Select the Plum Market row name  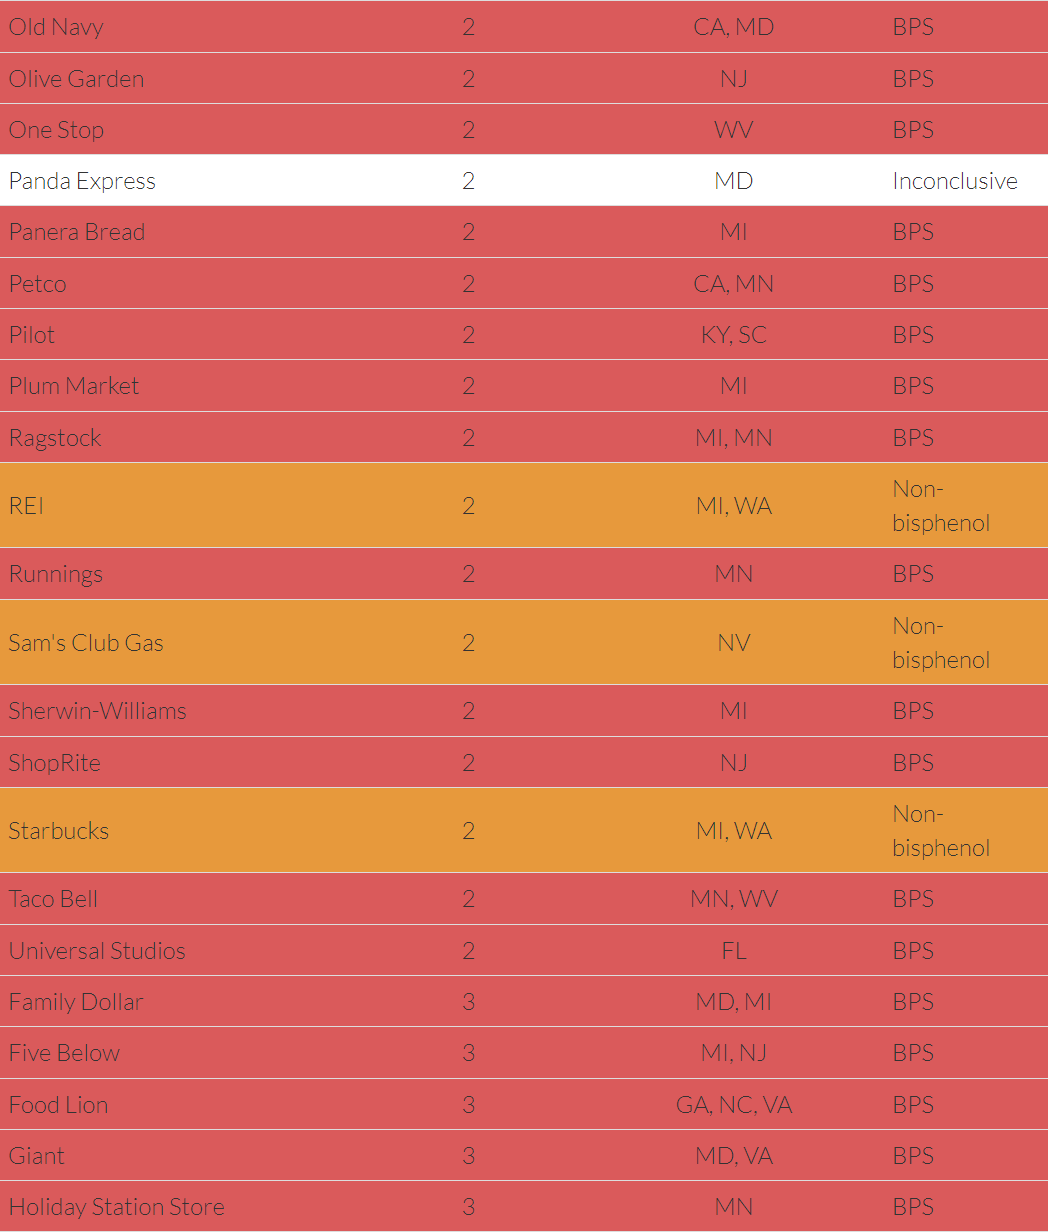coord(74,386)
